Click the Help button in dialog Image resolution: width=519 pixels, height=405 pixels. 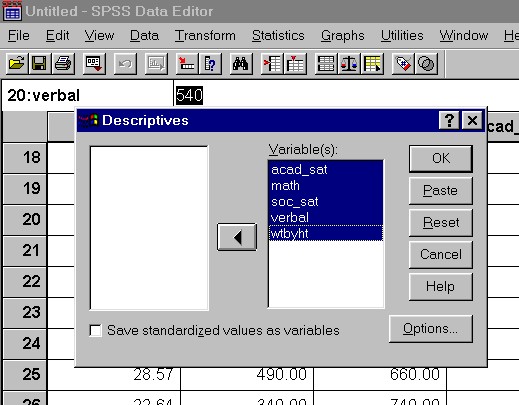pyautogui.click(x=441, y=286)
